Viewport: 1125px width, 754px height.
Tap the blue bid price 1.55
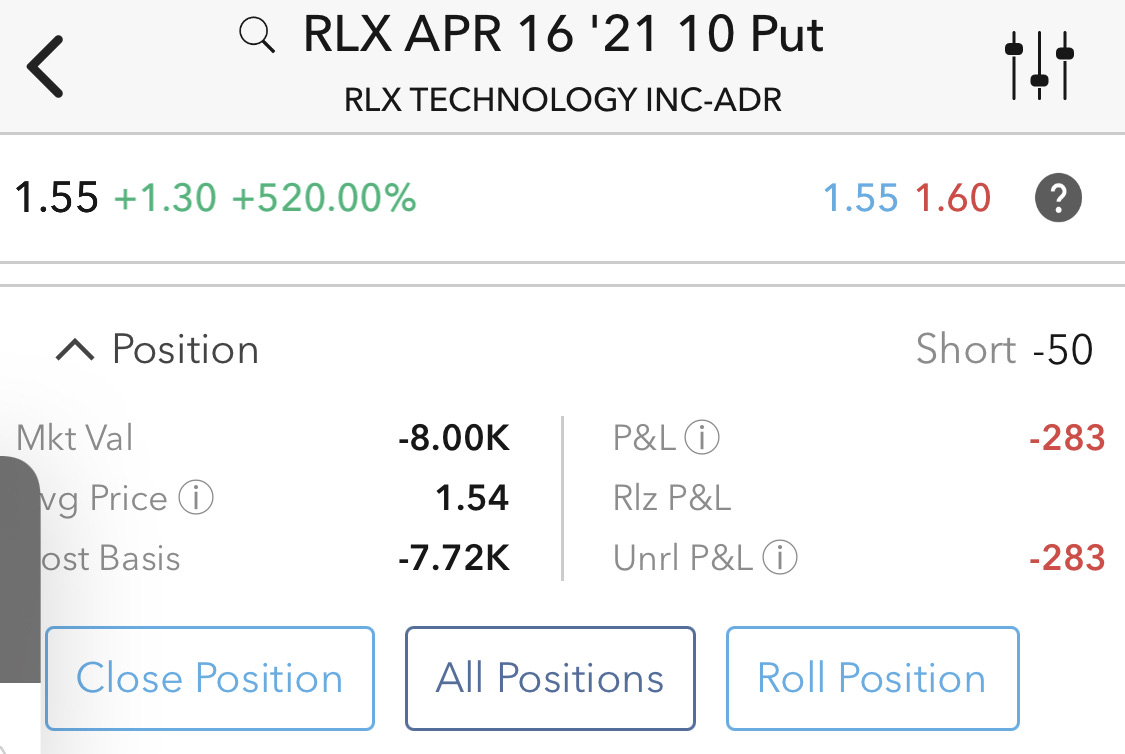pos(861,199)
